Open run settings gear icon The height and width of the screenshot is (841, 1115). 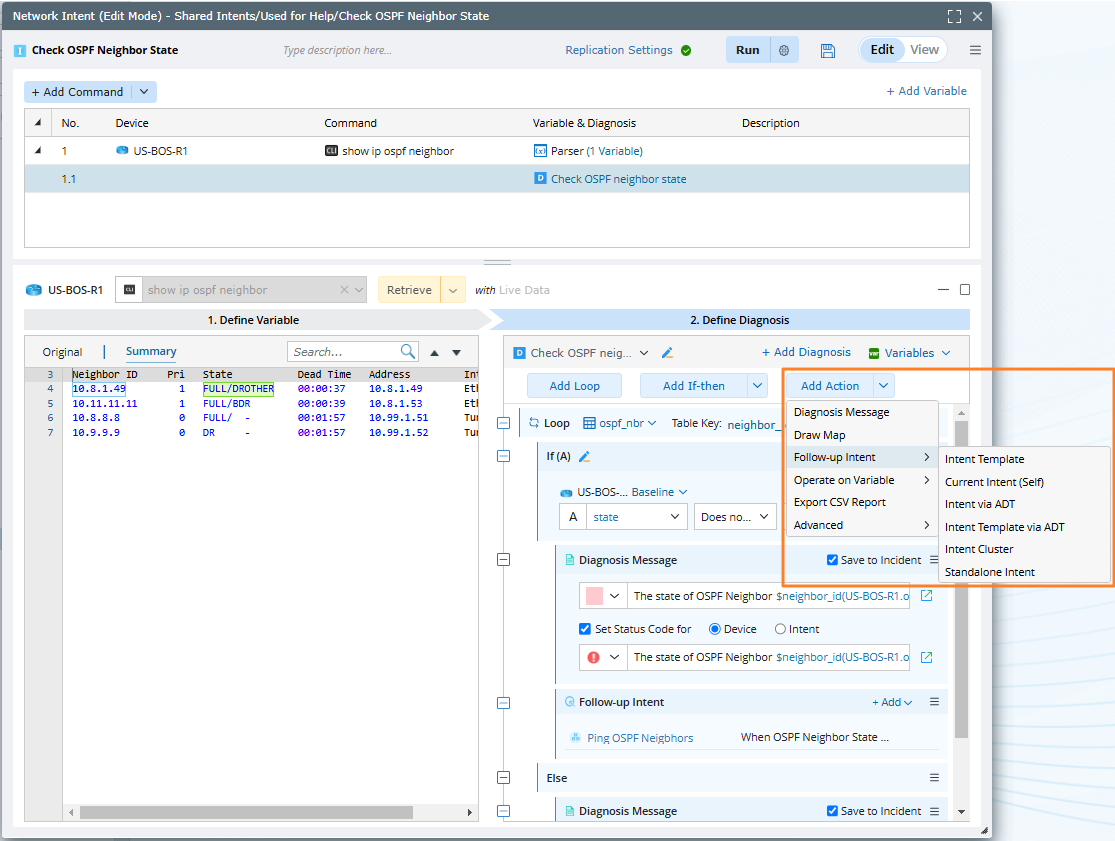pyautogui.click(x=784, y=50)
